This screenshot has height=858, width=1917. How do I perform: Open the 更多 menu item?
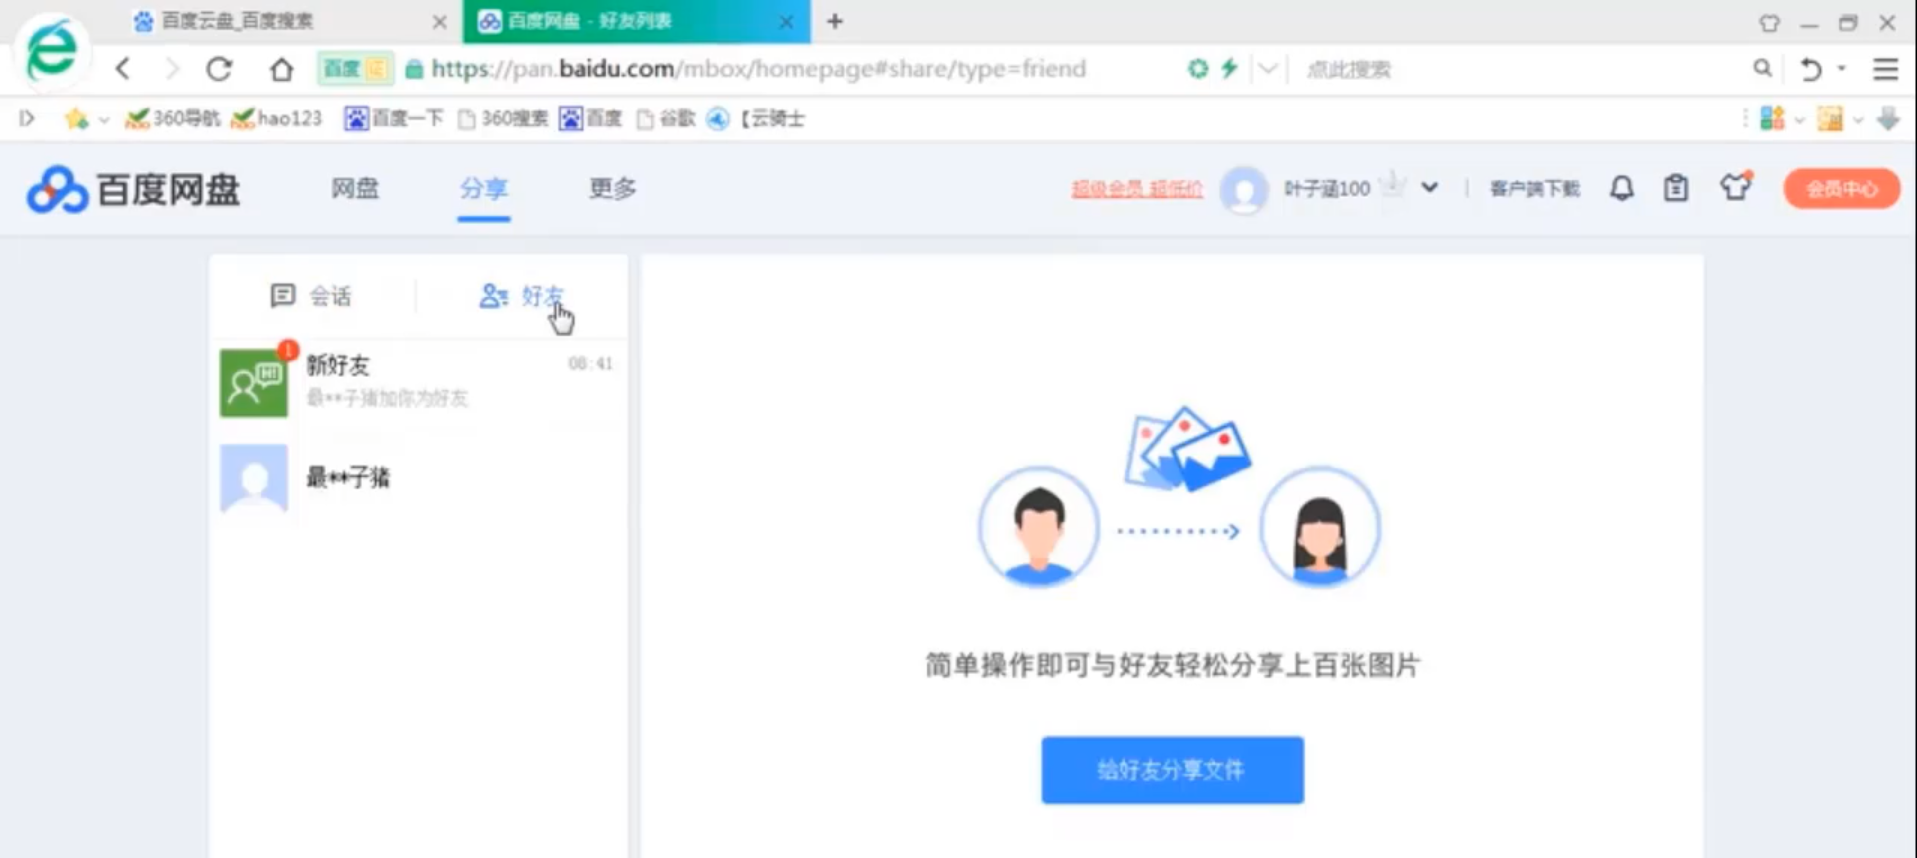(612, 188)
